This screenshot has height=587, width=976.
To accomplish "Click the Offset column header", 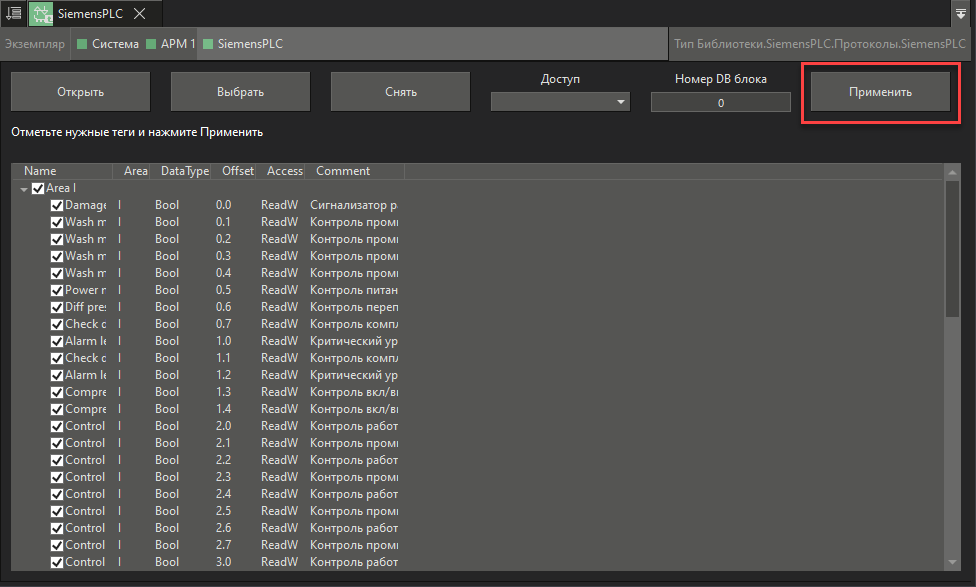I will pyautogui.click(x=237, y=170).
